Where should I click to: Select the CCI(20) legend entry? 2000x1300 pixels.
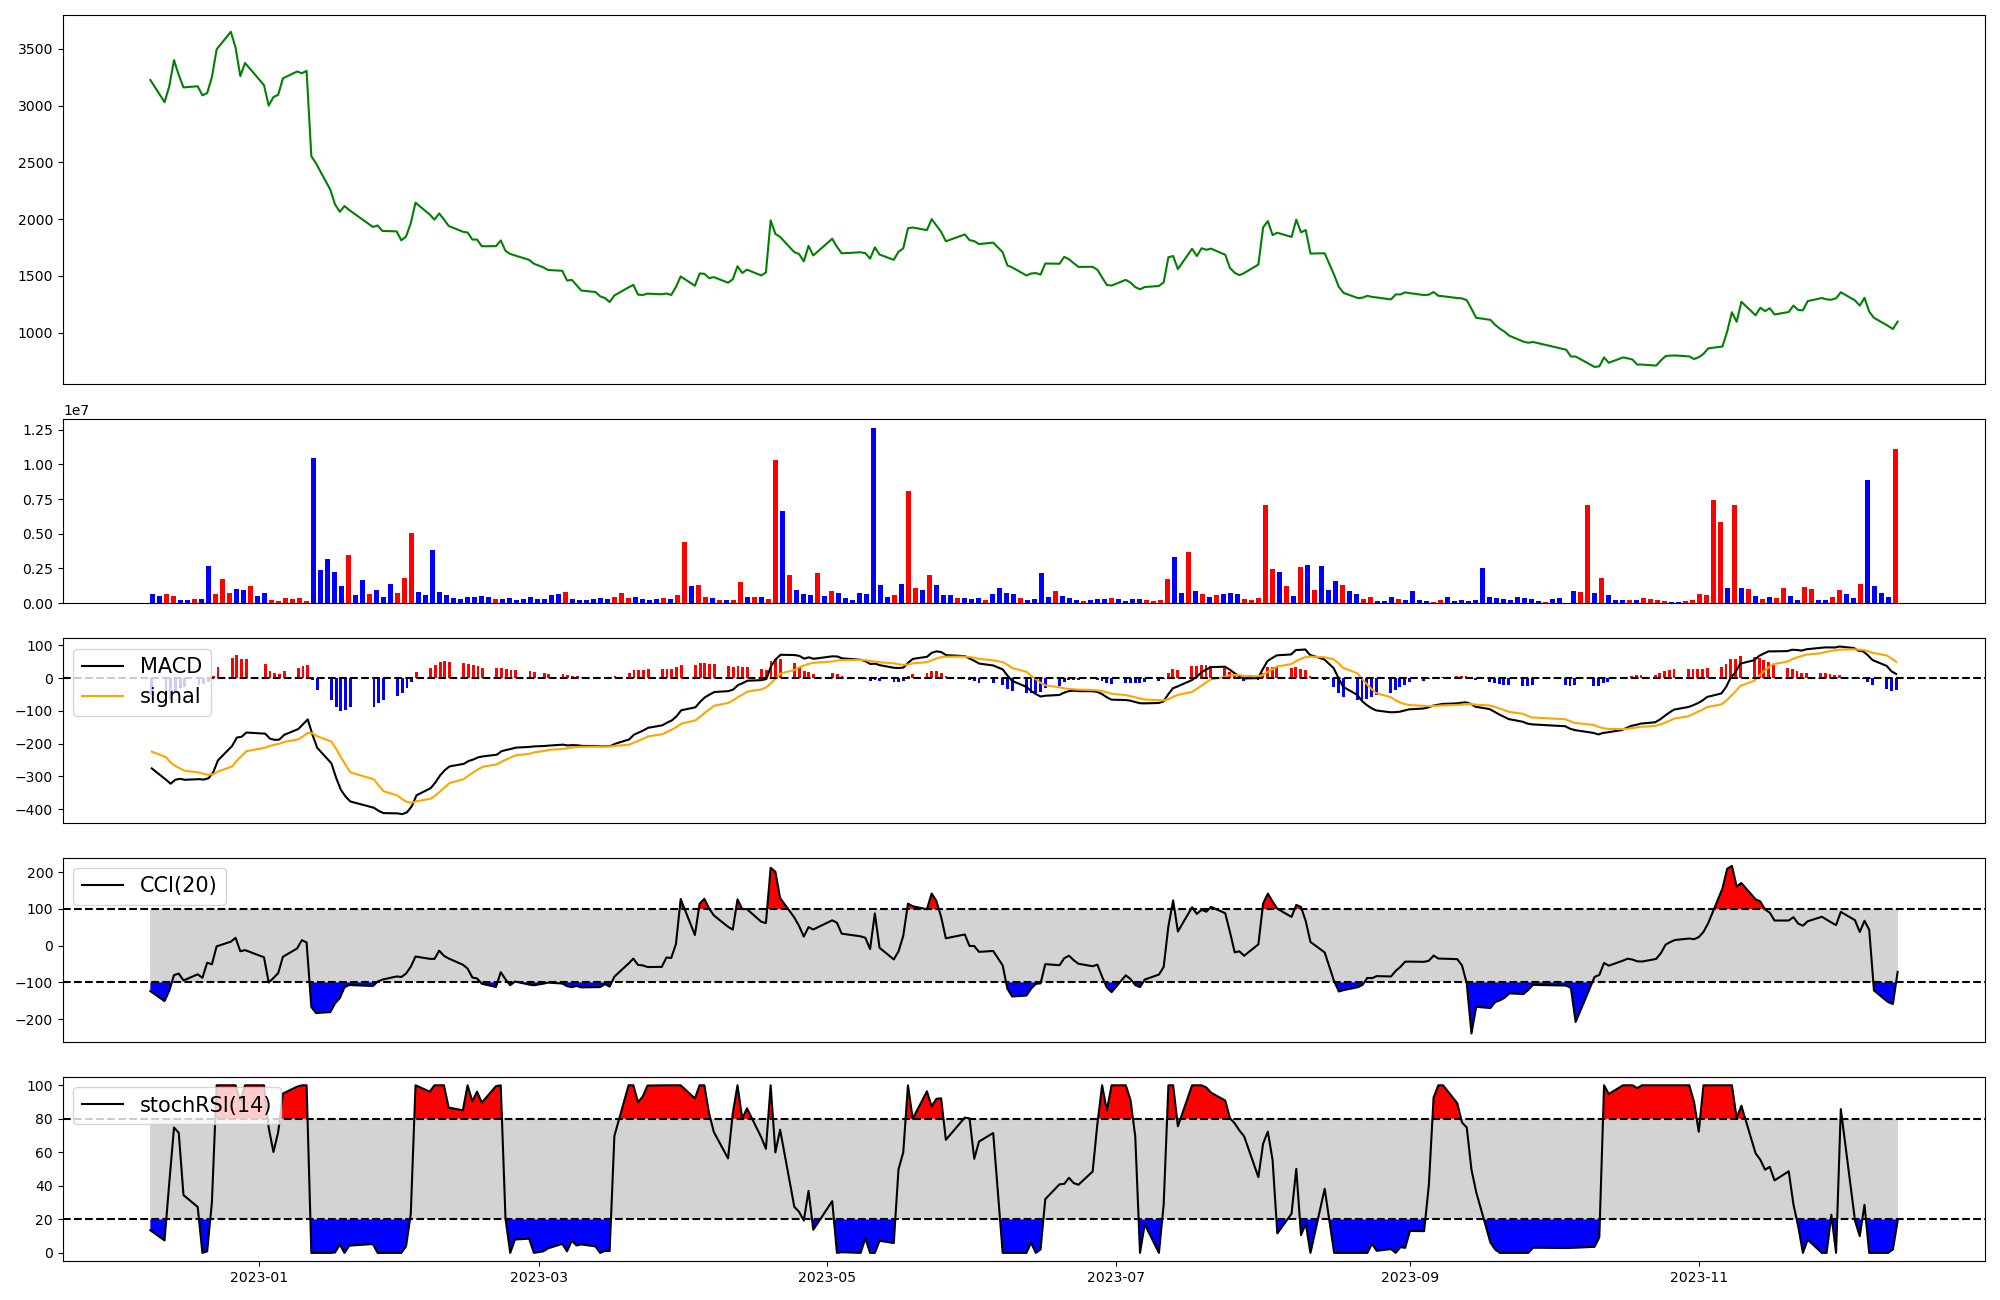point(177,885)
